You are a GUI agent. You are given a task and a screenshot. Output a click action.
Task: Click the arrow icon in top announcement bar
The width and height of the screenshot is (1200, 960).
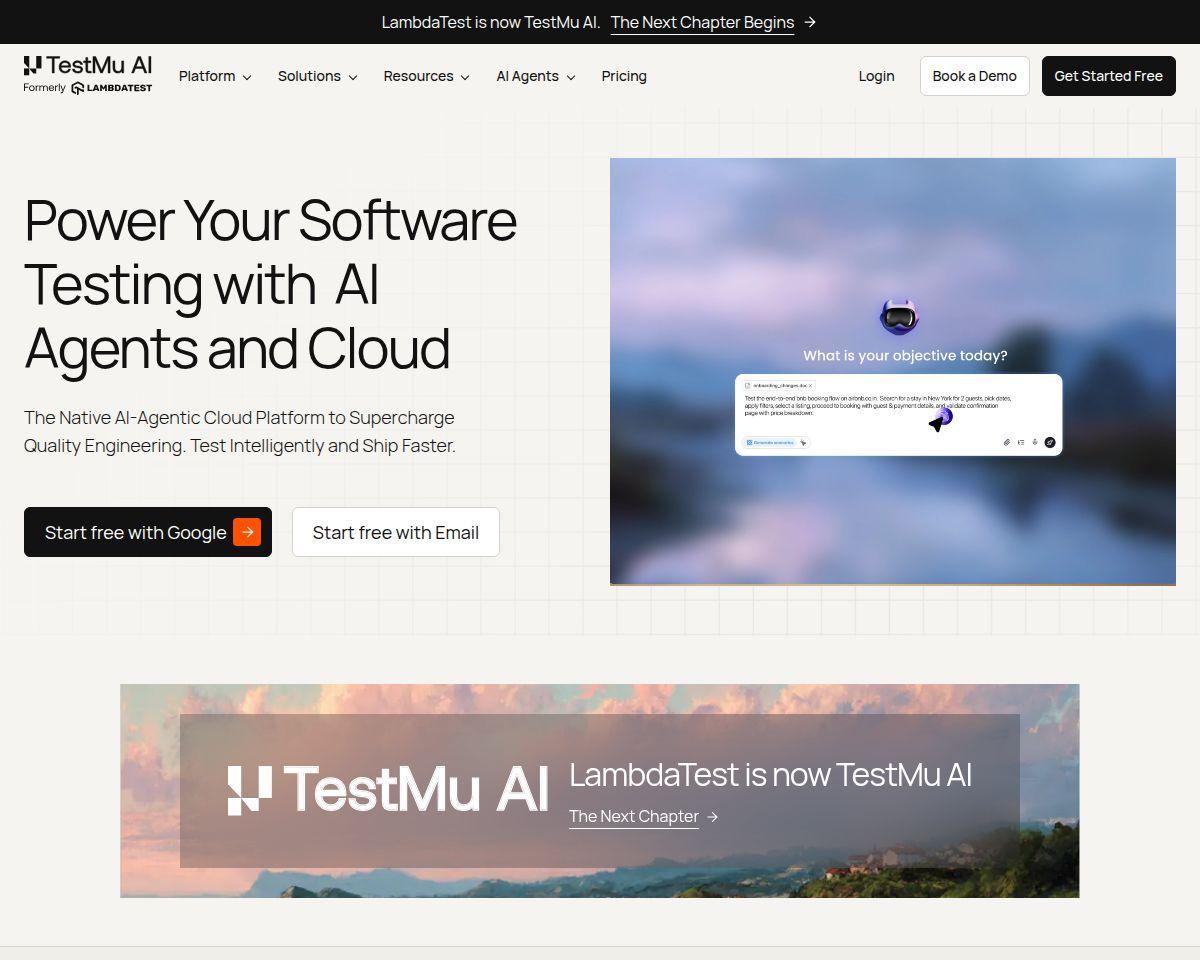tap(810, 22)
